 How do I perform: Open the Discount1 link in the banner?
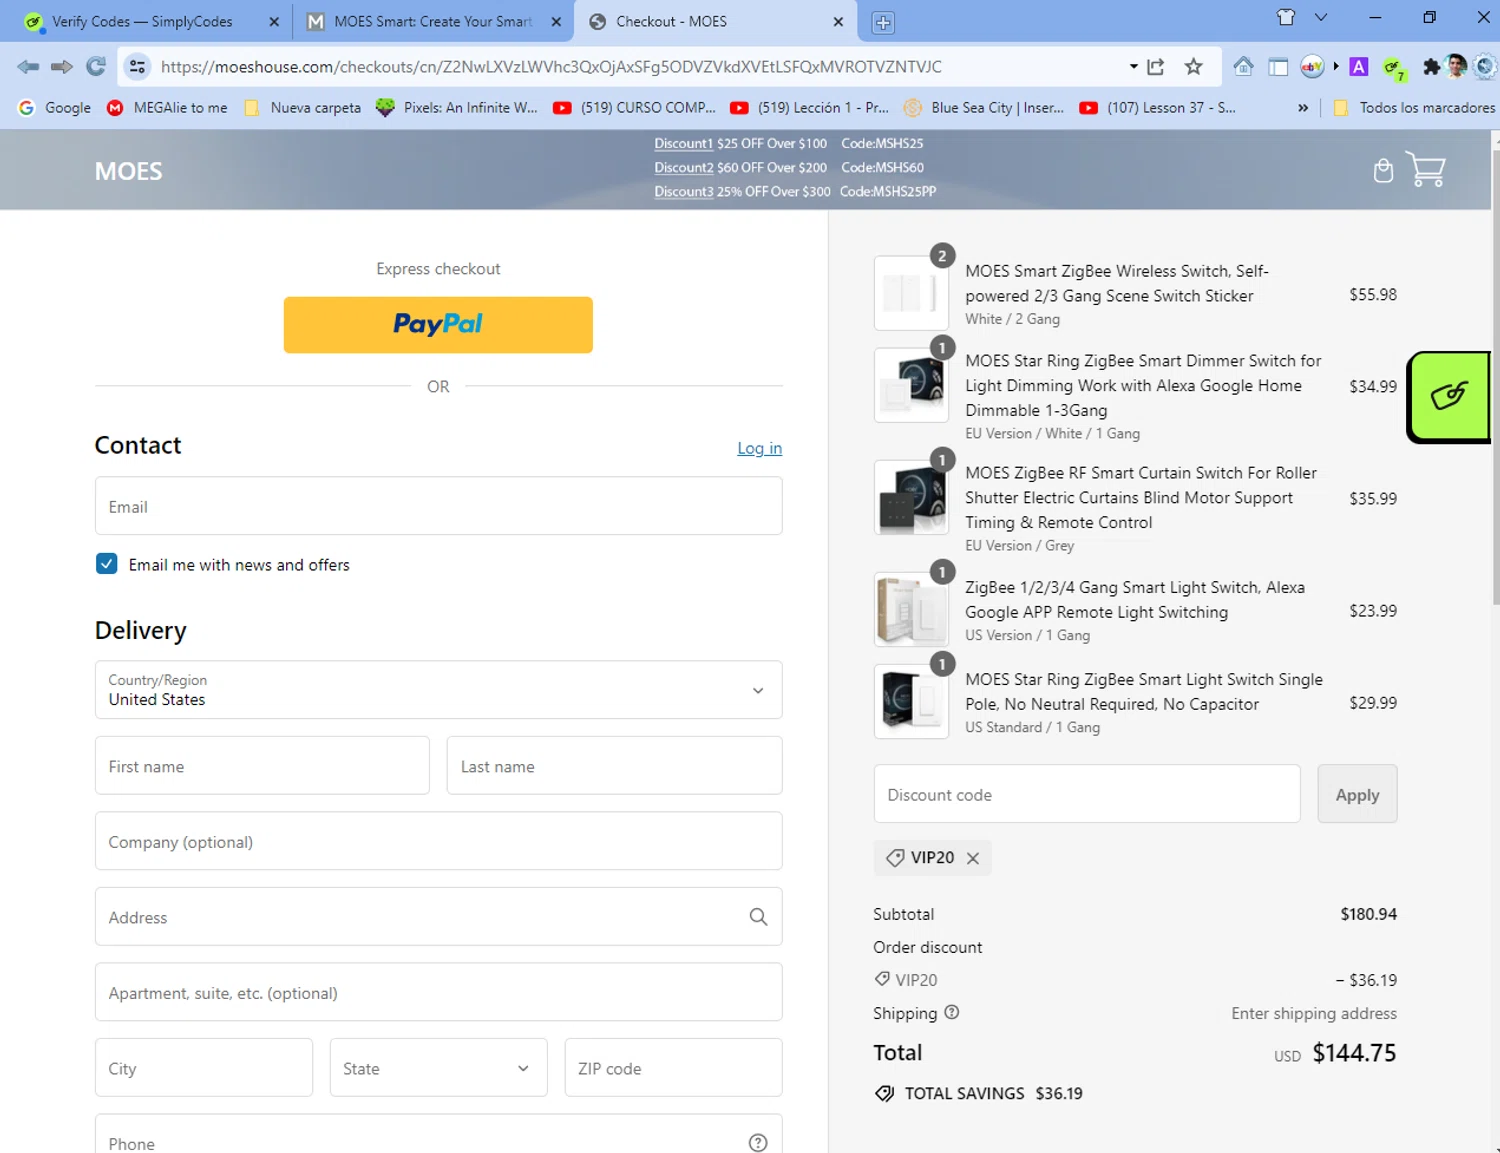[x=683, y=143]
